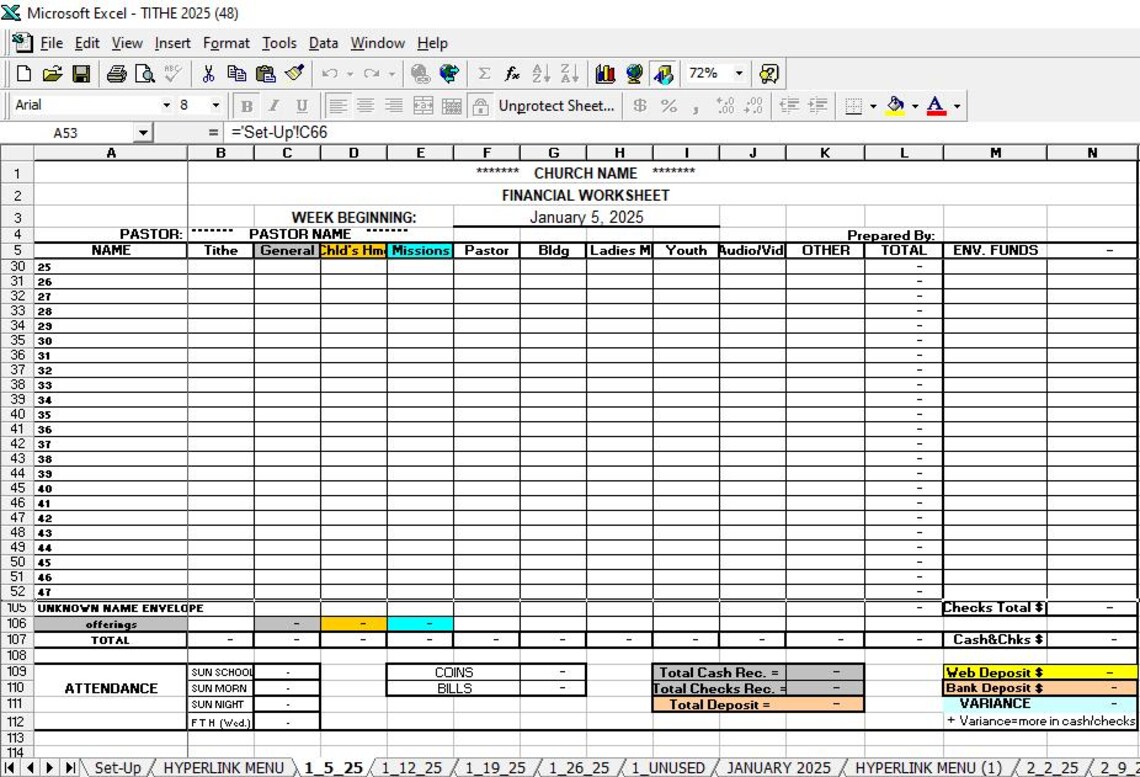Open the Undo history dropdown arrow
The width and height of the screenshot is (1140, 777).
349,72
